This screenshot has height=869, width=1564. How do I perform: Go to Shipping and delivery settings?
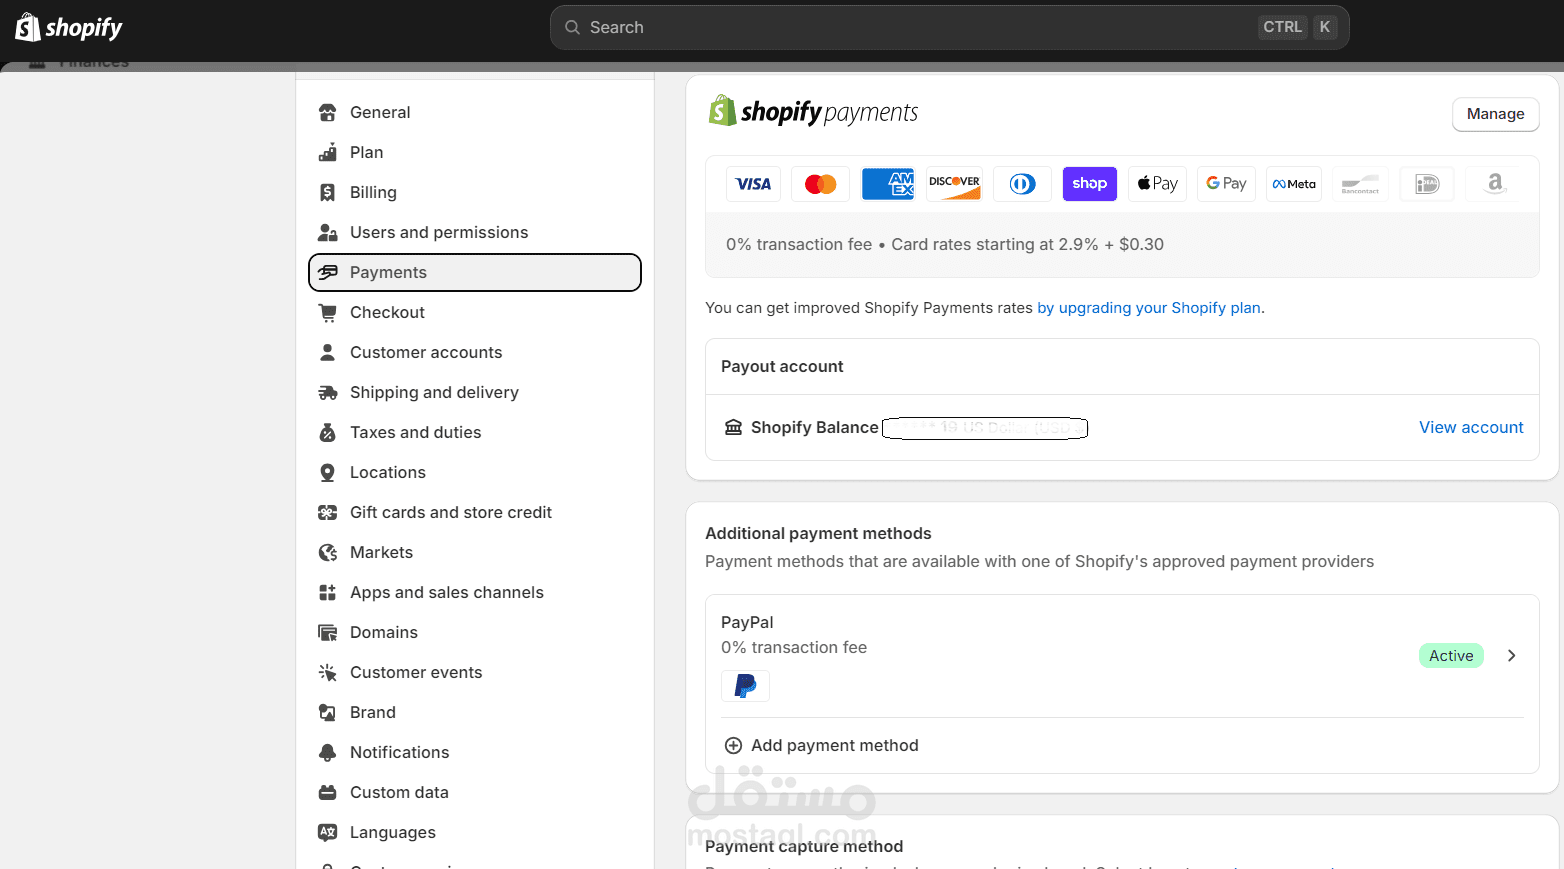475,392
